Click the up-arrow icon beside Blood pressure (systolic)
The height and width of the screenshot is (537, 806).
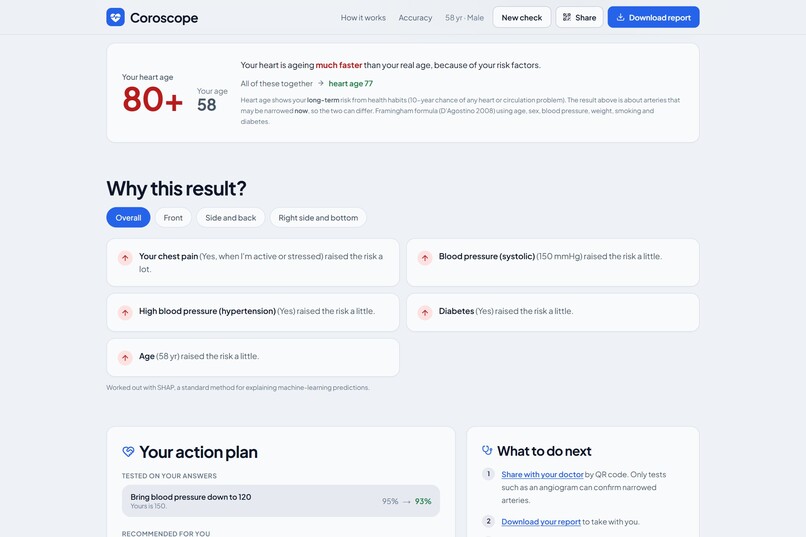[x=425, y=258]
